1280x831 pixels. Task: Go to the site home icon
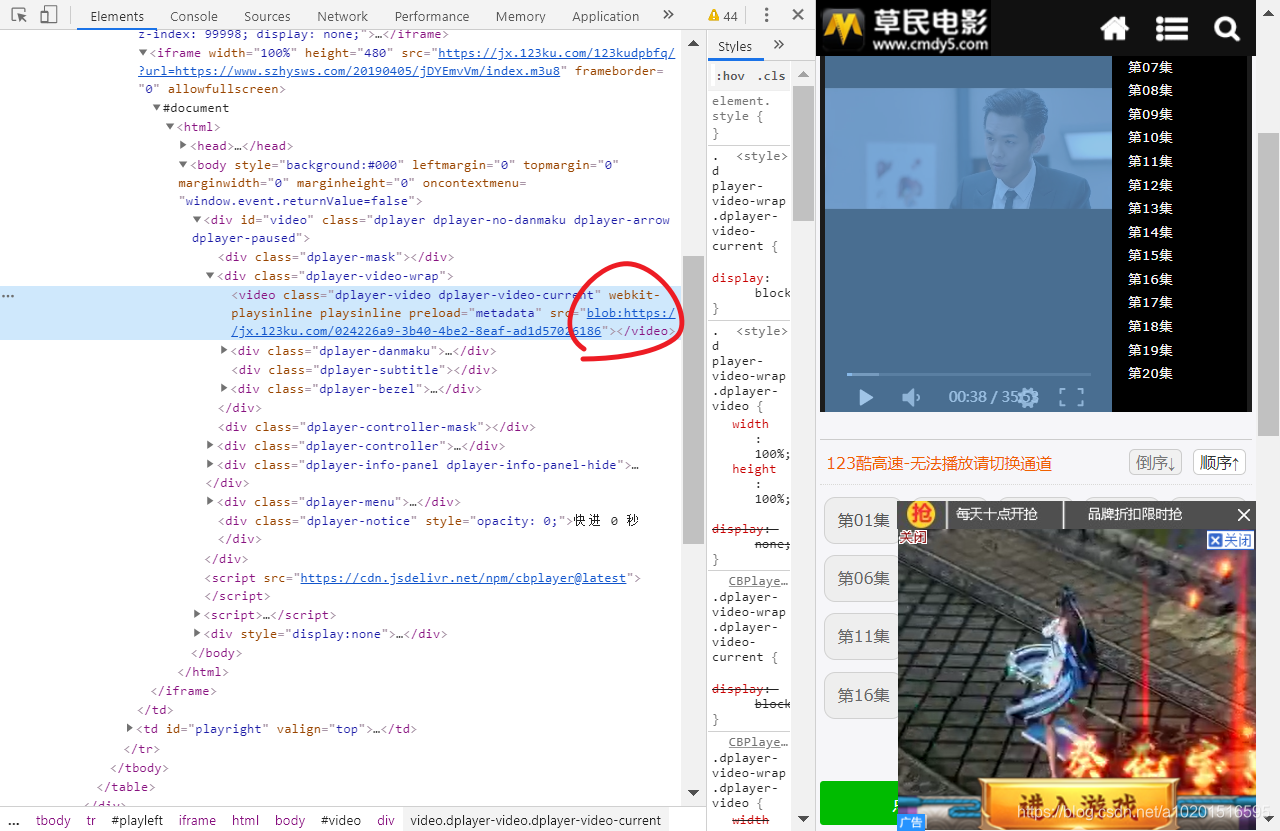pyautogui.click(x=1115, y=29)
